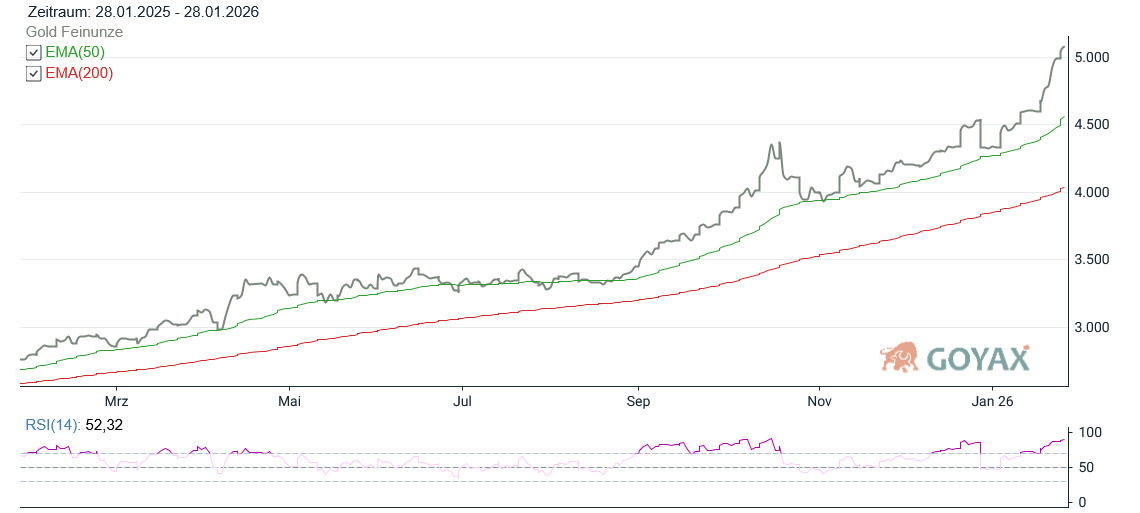Click the RSI value 52,32
The width and height of the screenshot is (1140, 513).
104,425
